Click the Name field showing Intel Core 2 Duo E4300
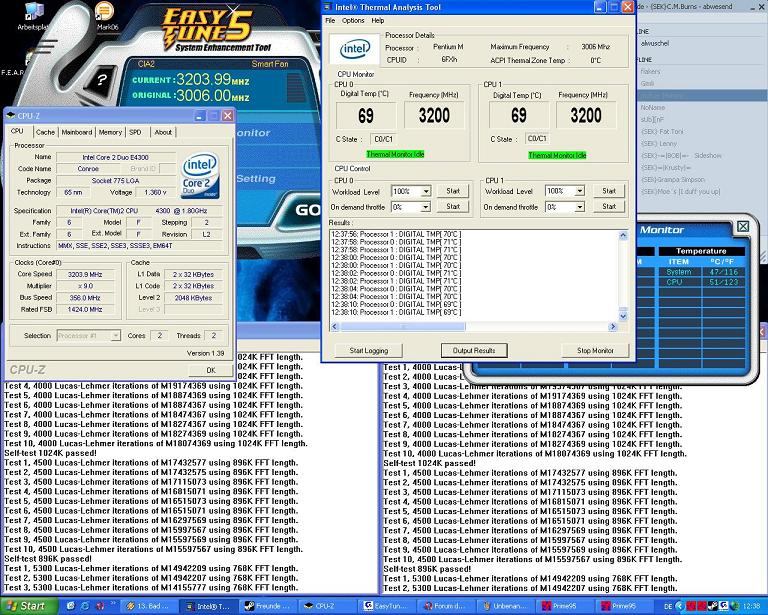The image size is (768, 615). pos(116,157)
